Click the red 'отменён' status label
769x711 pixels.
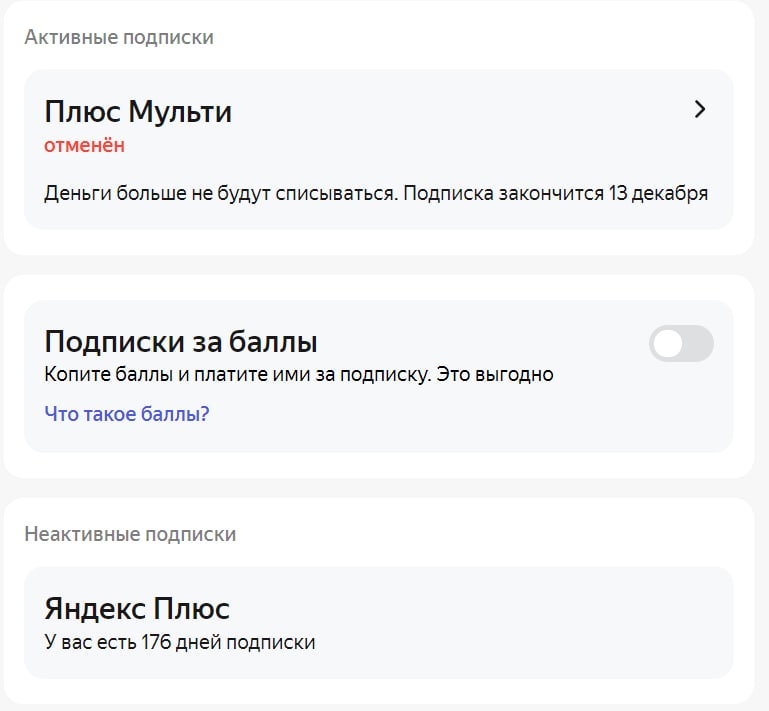pos(85,145)
